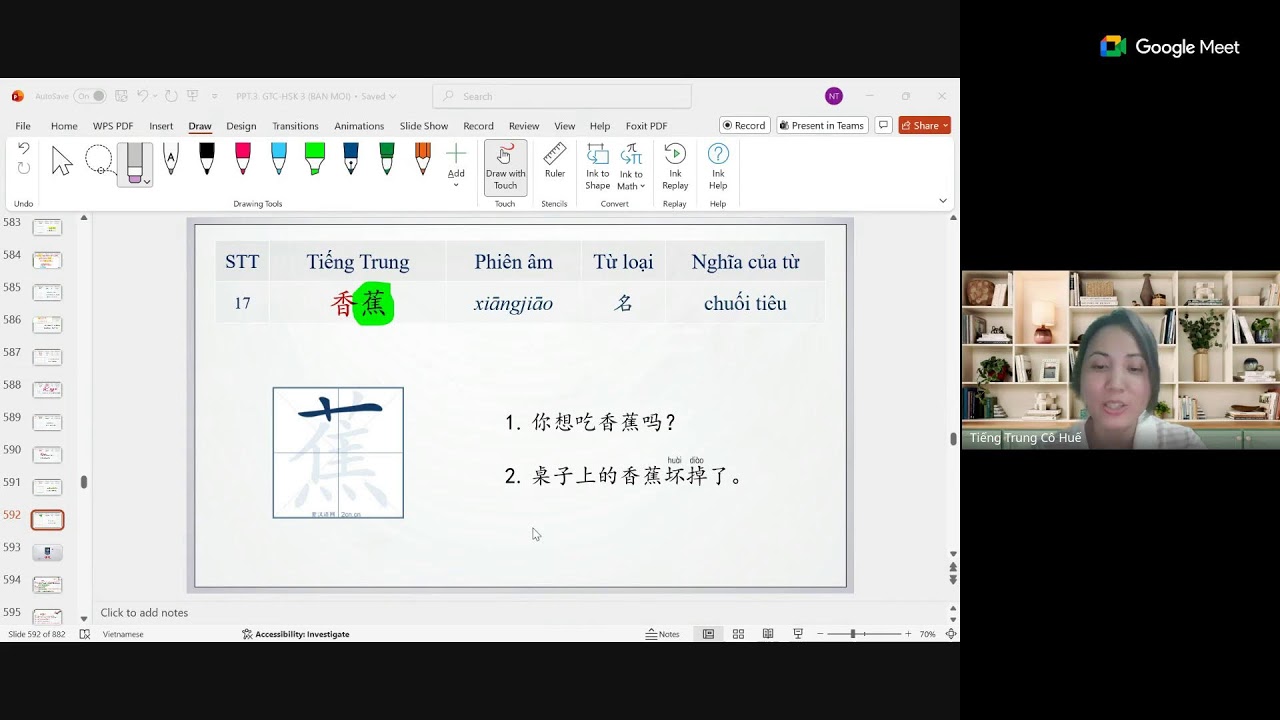Click Ink to Shape
Screen dimensions: 1280x720
coord(598,167)
